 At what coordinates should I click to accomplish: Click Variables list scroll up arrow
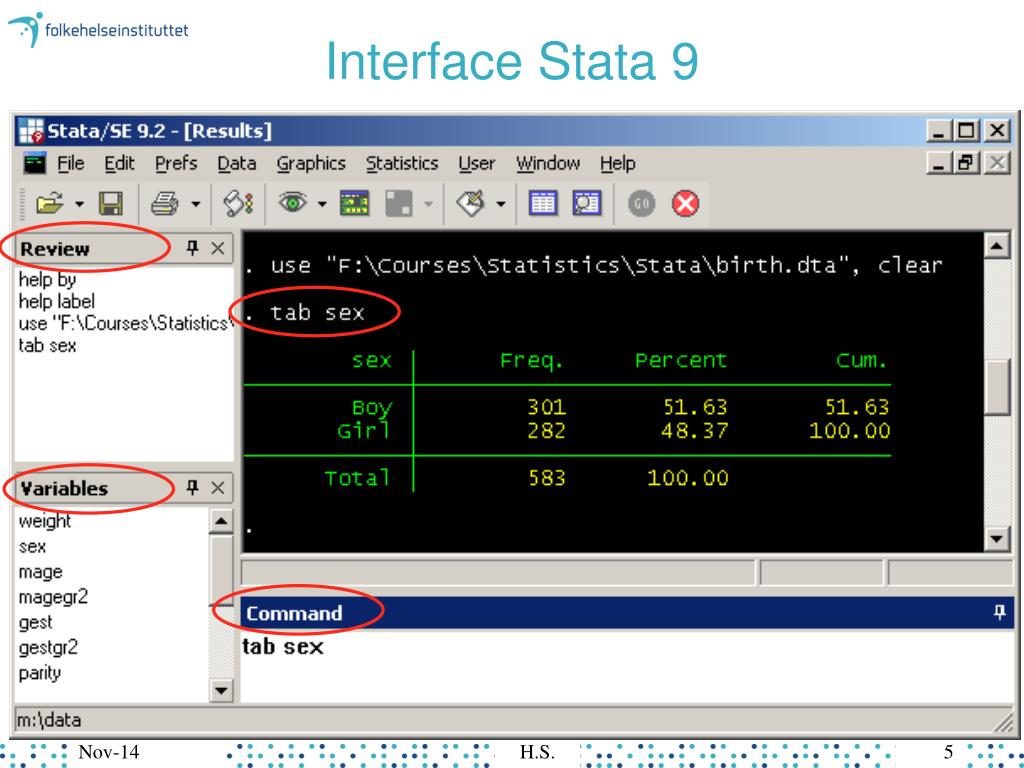click(x=221, y=522)
